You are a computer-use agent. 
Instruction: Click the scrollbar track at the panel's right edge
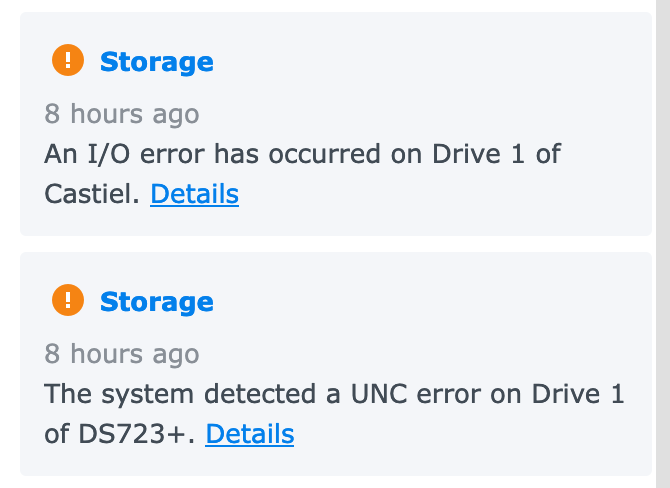click(x=661, y=244)
